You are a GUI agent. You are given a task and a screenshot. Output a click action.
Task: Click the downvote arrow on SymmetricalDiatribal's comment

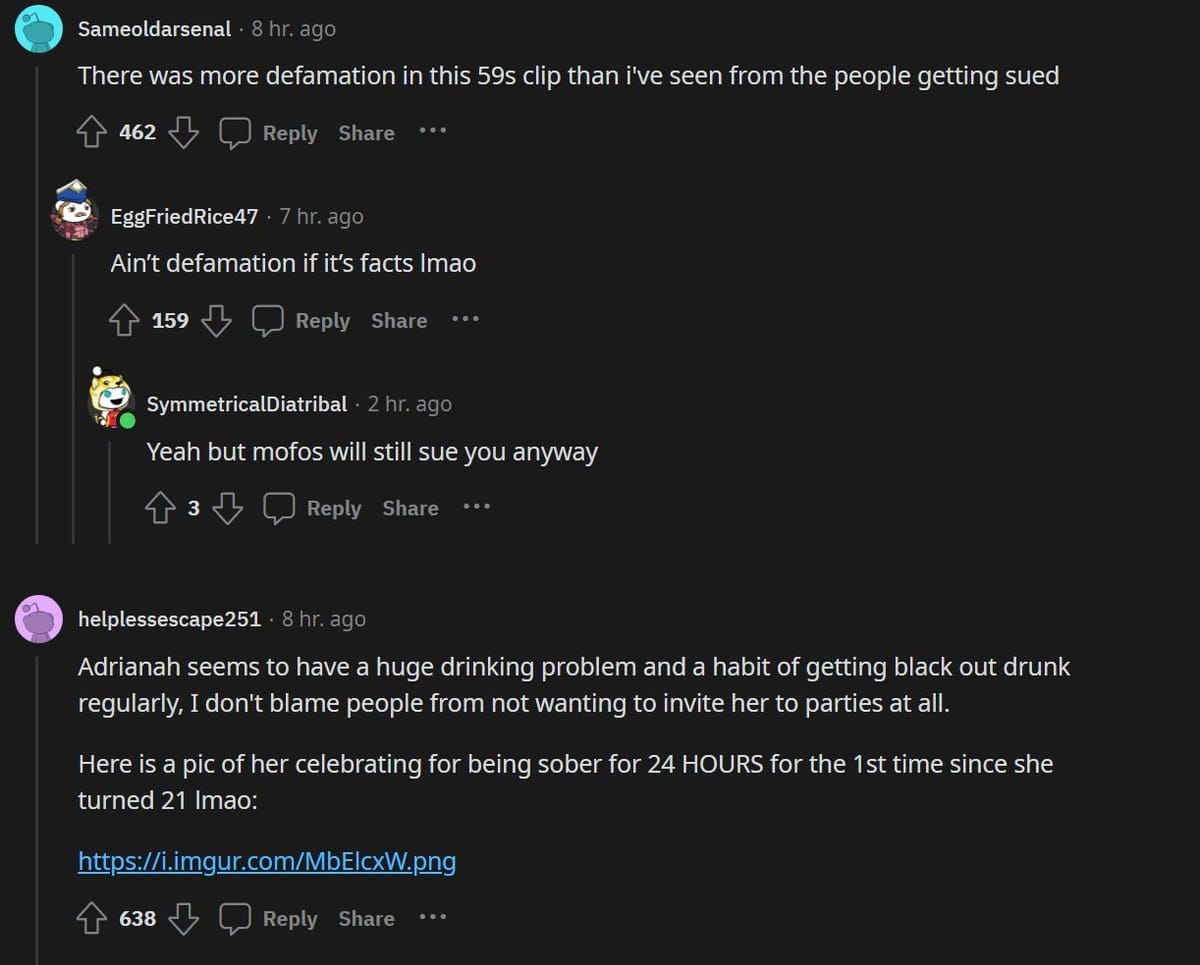click(229, 507)
